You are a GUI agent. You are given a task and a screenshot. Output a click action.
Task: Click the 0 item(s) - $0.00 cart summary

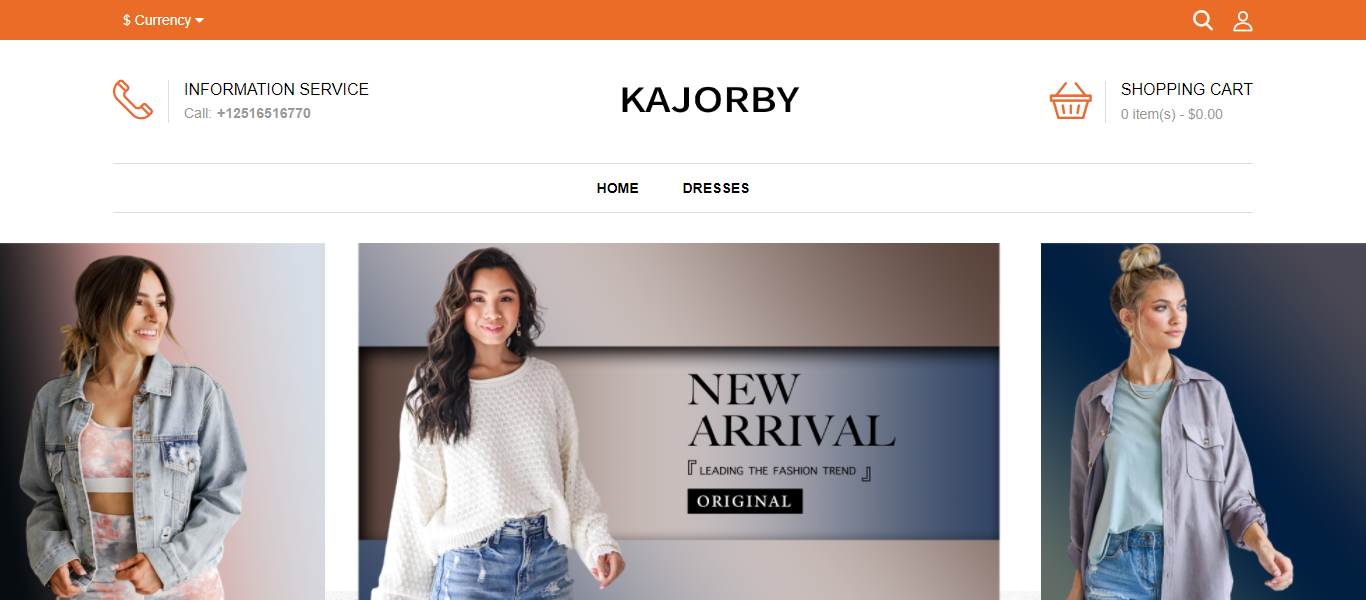1172,114
